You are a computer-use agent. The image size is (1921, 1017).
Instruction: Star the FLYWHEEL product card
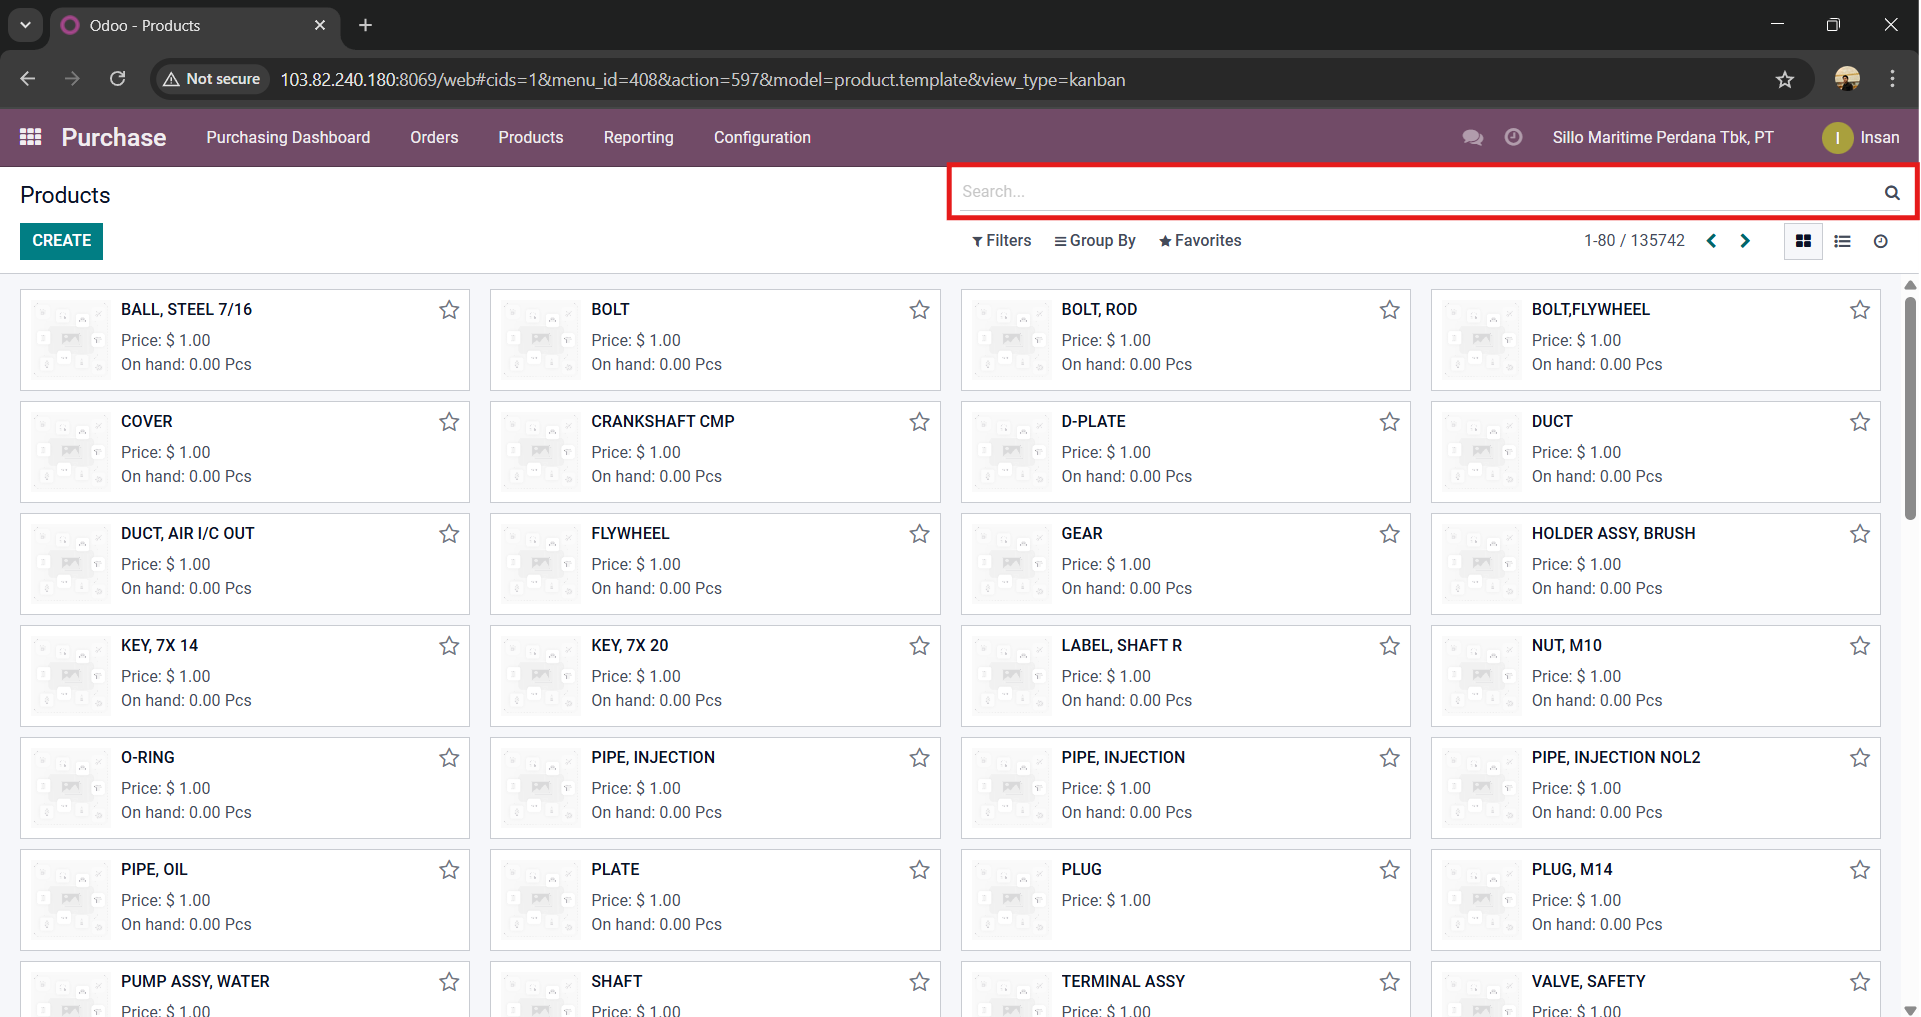(919, 534)
